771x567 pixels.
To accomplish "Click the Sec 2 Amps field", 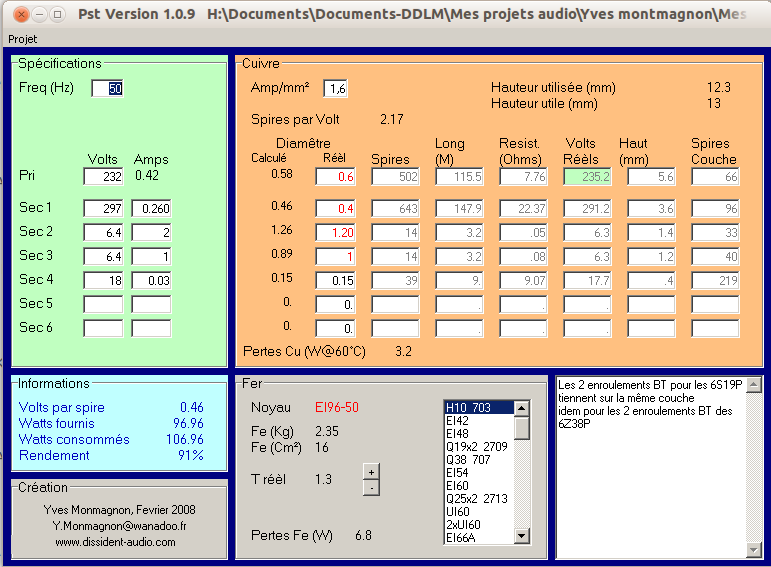I will click(151, 233).
